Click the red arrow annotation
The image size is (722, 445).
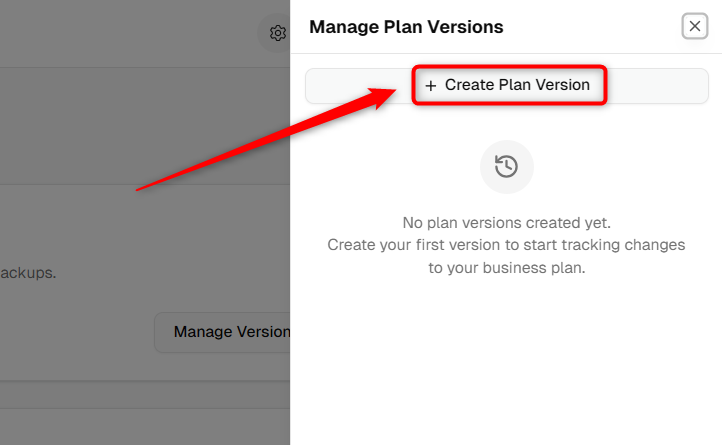[266, 139]
